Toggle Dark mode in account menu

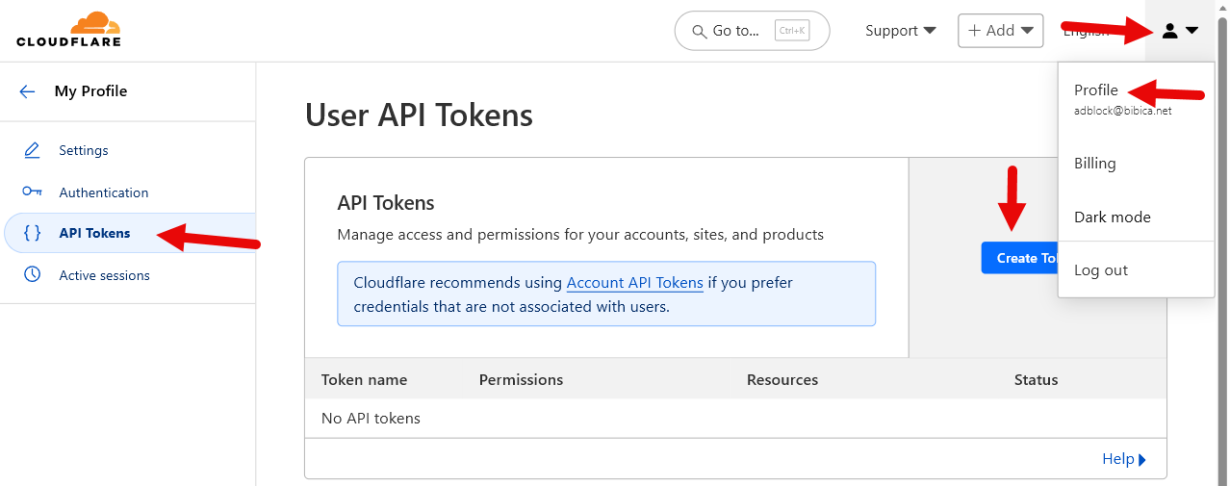click(x=1112, y=217)
